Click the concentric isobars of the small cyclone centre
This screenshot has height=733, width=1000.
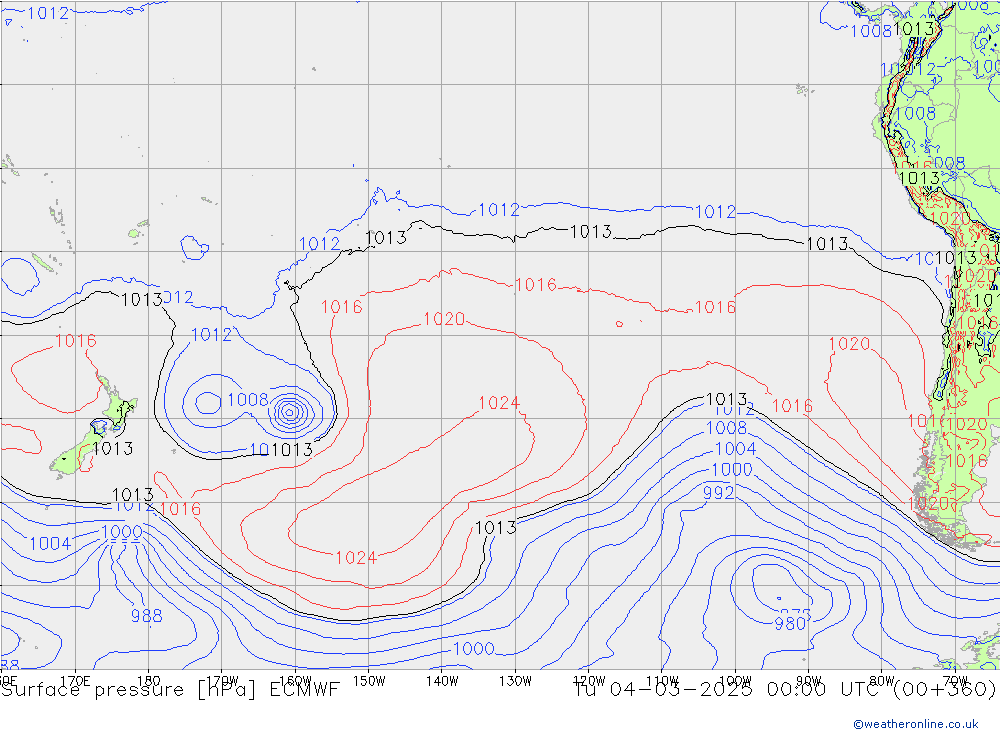(291, 413)
